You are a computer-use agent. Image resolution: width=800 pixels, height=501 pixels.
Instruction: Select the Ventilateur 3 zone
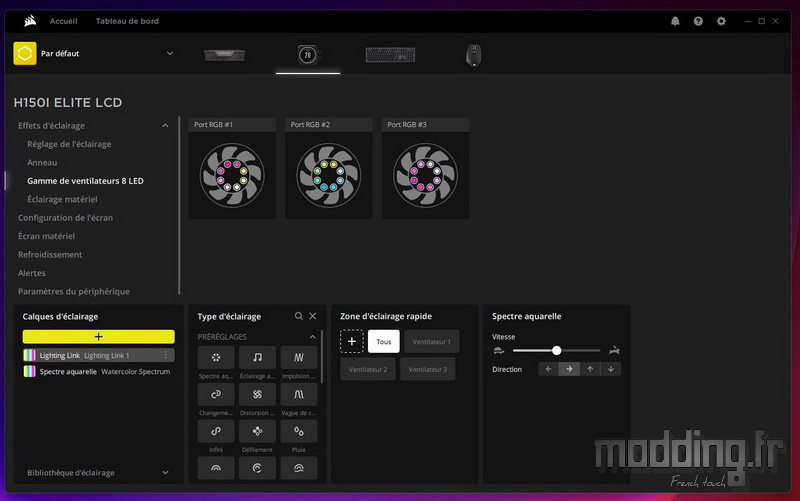[428, 369]
